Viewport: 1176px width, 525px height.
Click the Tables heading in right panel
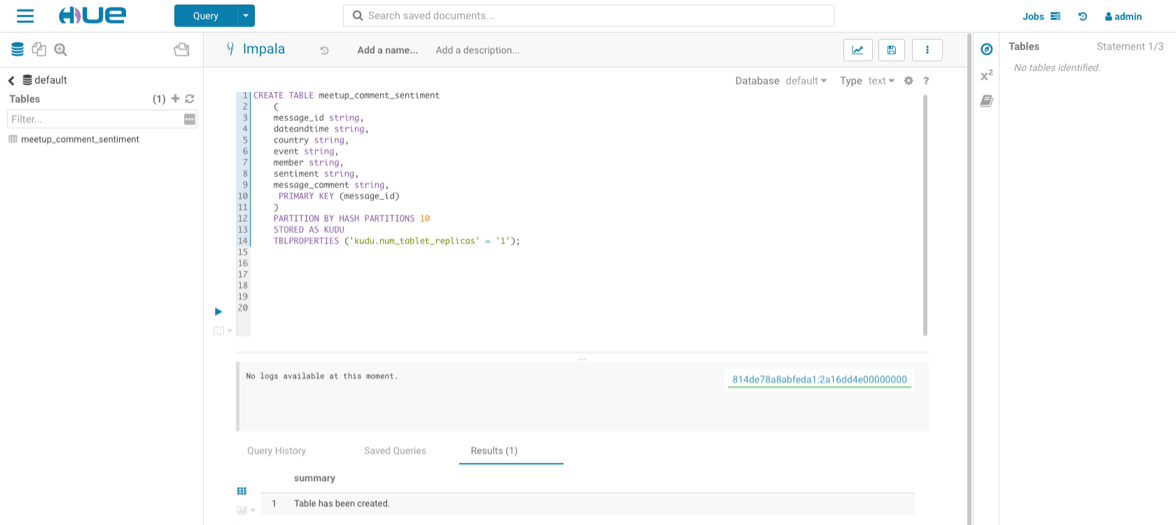click(1024, 46)
